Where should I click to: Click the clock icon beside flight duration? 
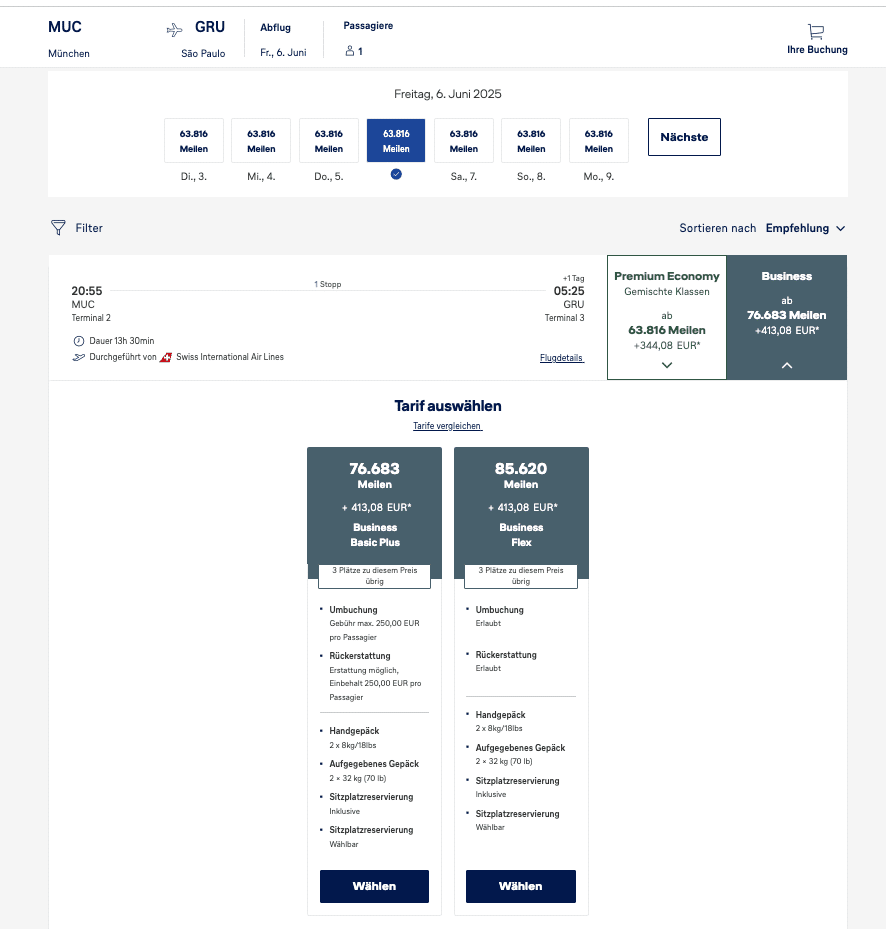(x=78, y=341)
